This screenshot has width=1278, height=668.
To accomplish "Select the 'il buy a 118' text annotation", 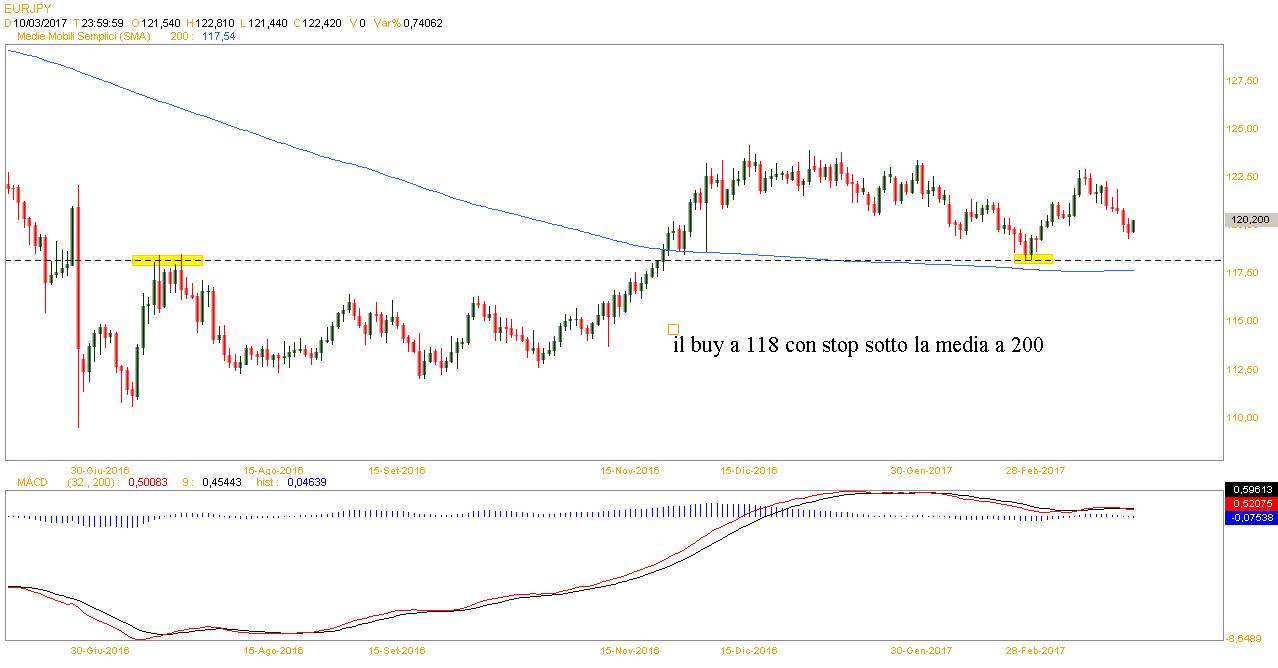I will [x=858, y=346].
